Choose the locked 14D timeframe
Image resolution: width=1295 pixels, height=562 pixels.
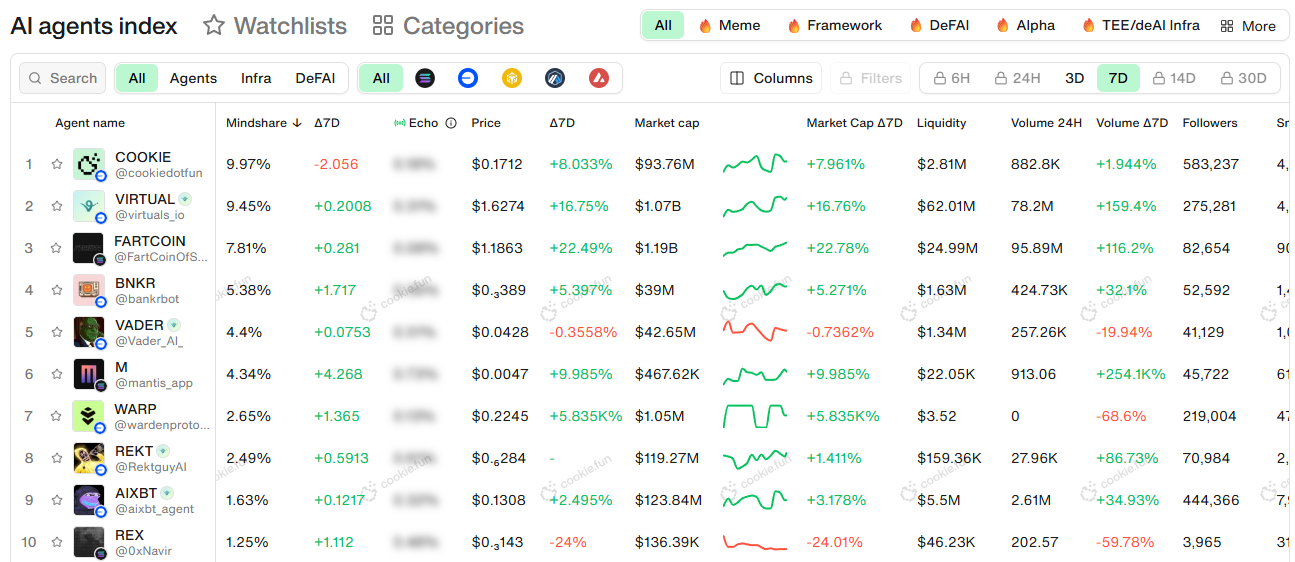(x=1174, y=78)
